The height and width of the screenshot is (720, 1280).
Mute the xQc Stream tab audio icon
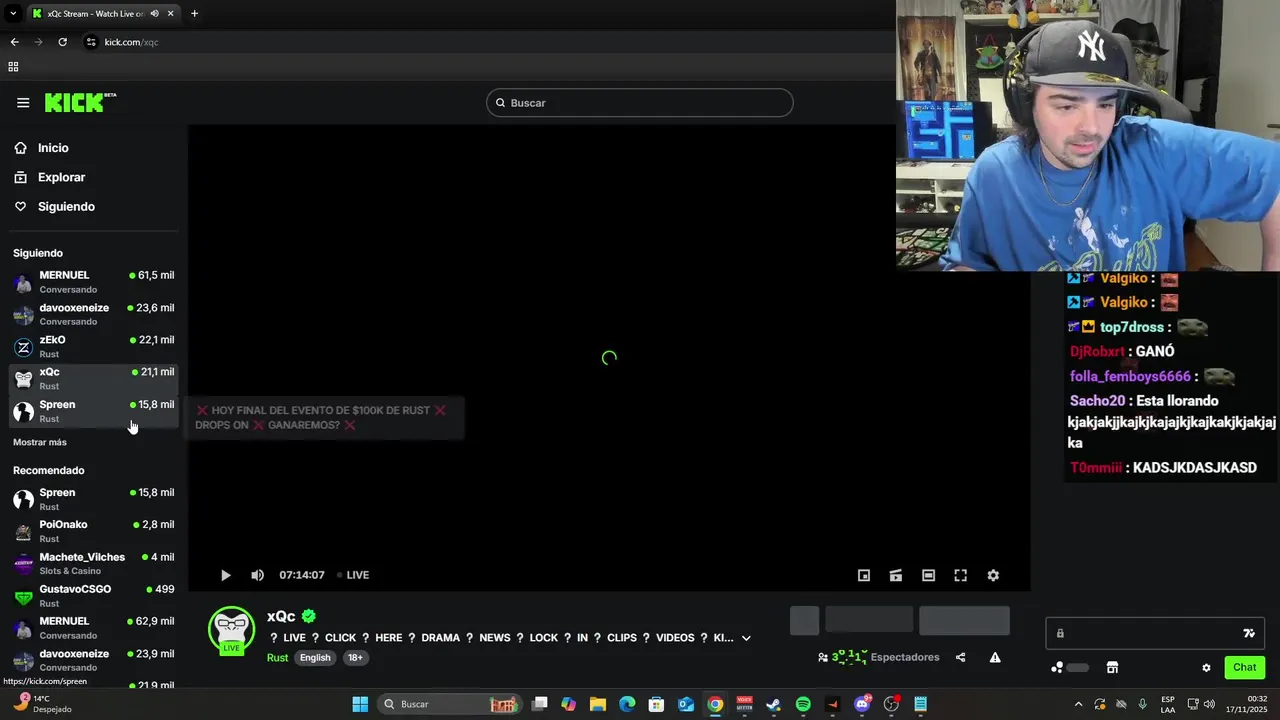click(154, 13)
